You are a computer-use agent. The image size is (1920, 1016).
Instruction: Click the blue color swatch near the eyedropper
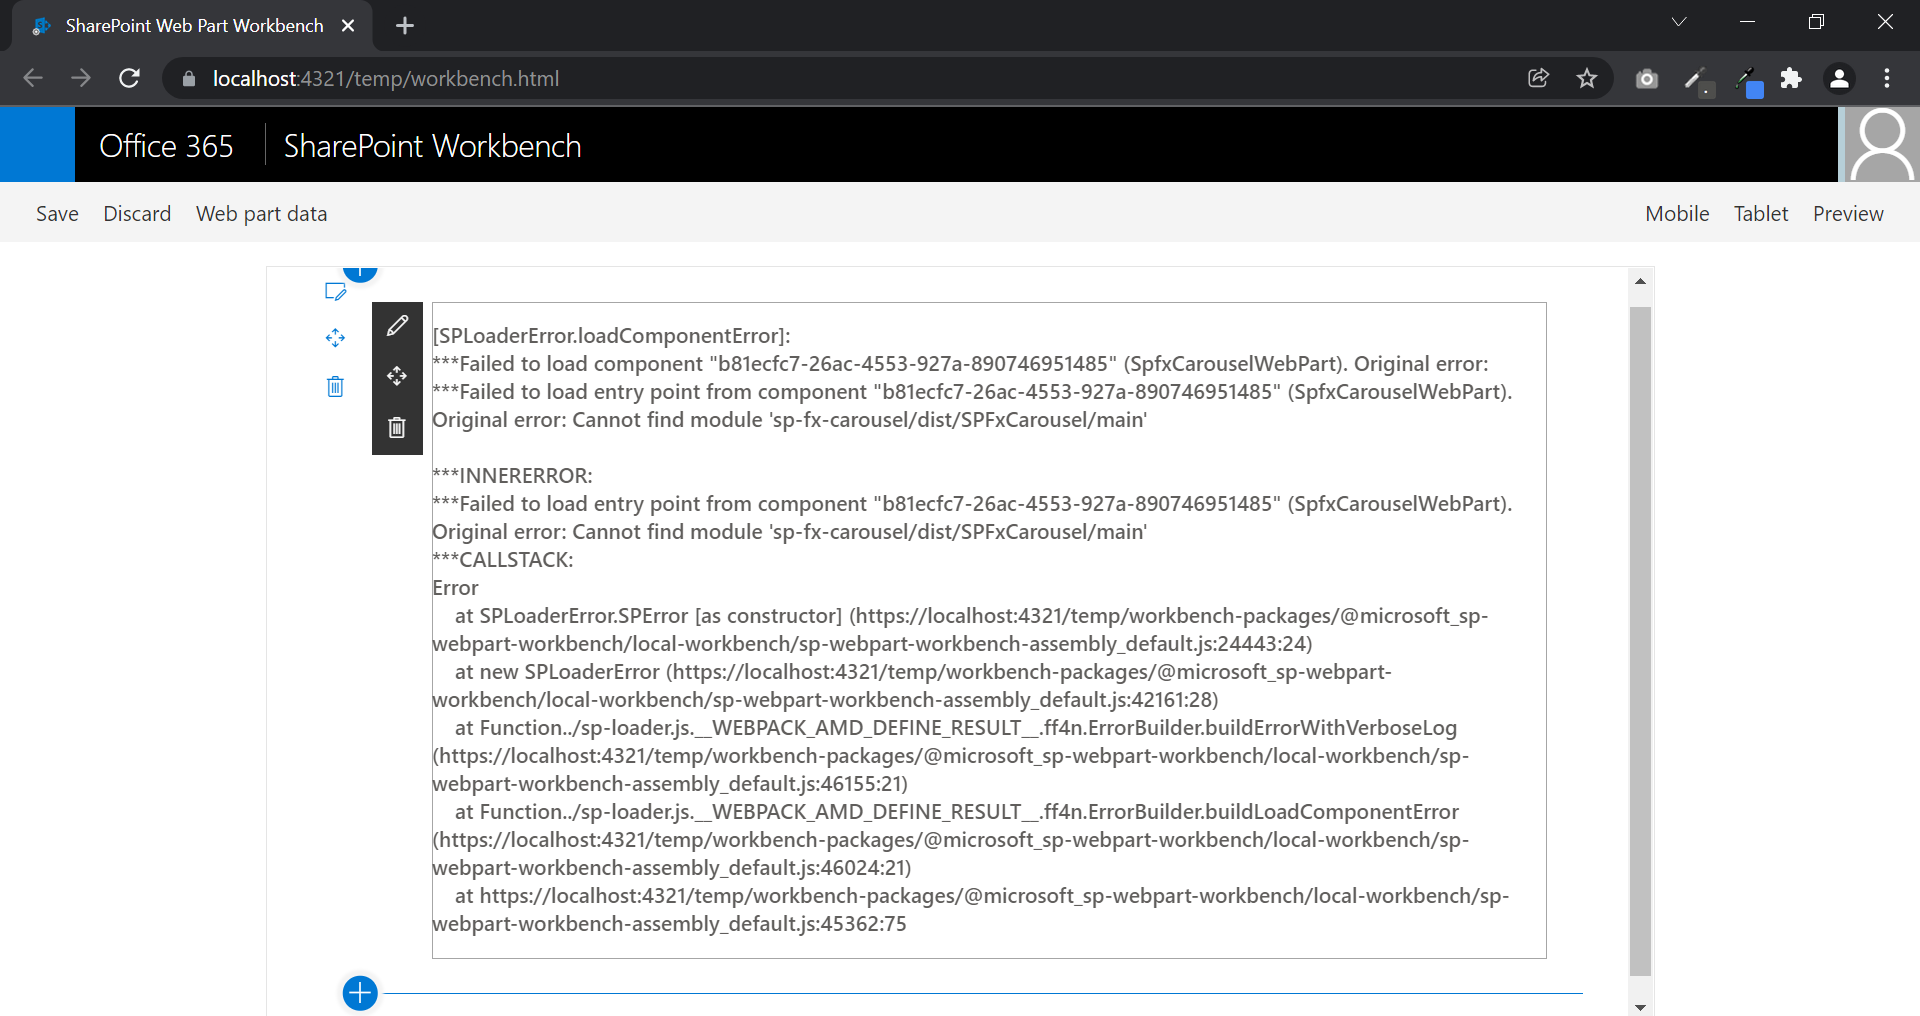[x=1756, y=89]
